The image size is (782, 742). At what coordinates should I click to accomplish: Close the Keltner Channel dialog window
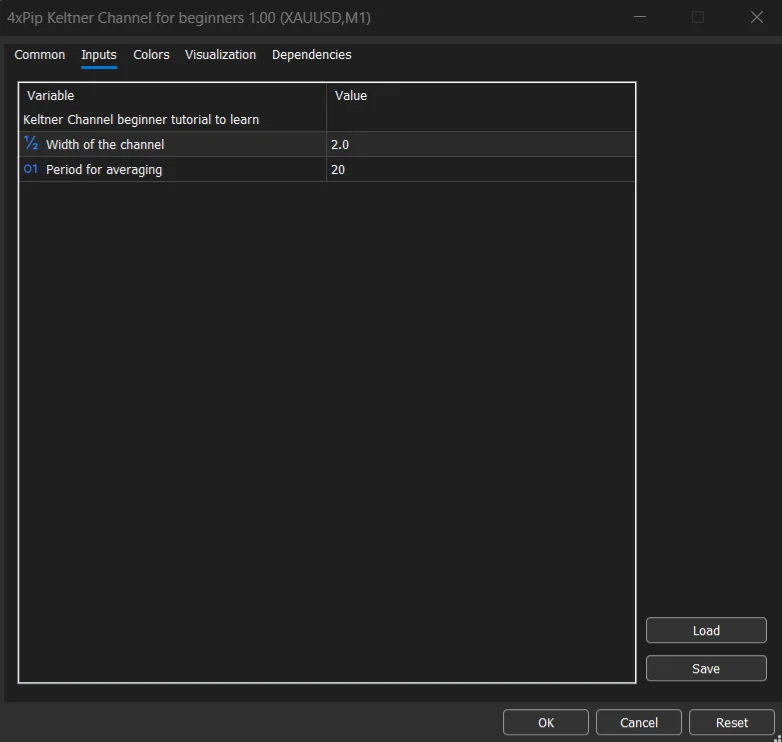[757, 17]
